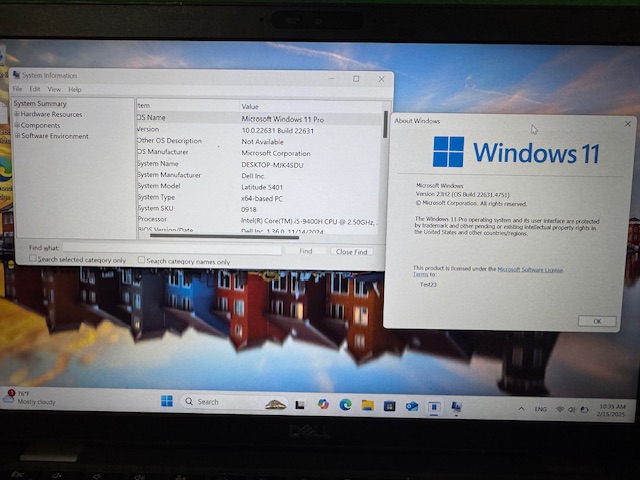Click the Find button

305,251
